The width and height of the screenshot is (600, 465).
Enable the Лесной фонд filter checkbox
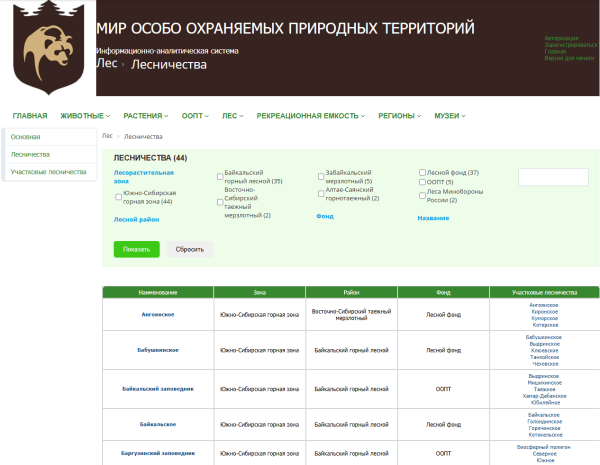[x=422, y=172]
